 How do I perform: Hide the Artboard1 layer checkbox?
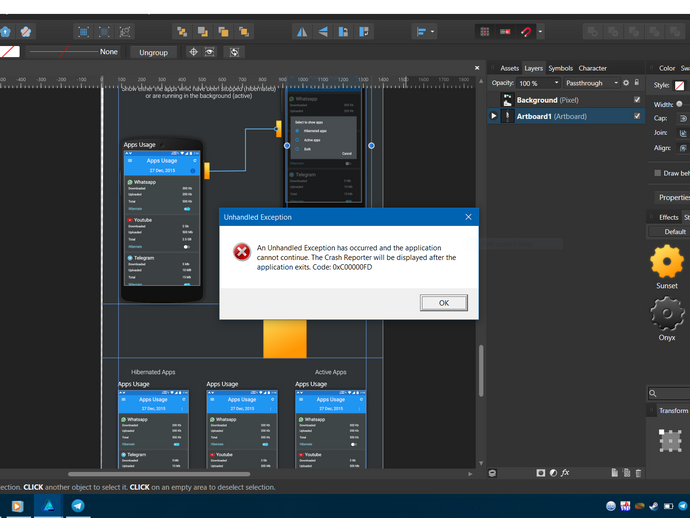coord(637,116)
